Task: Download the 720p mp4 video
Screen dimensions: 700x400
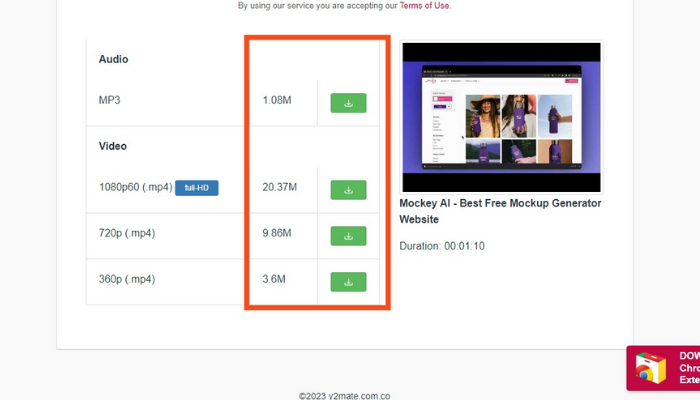Action: 348,236
